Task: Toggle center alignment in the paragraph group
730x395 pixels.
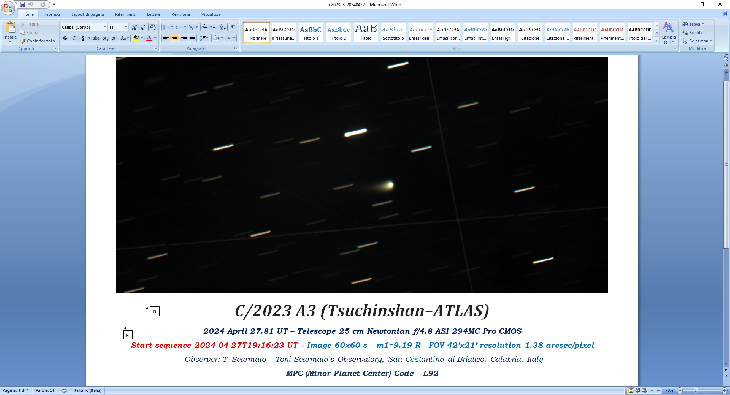Action: point(175,38)
